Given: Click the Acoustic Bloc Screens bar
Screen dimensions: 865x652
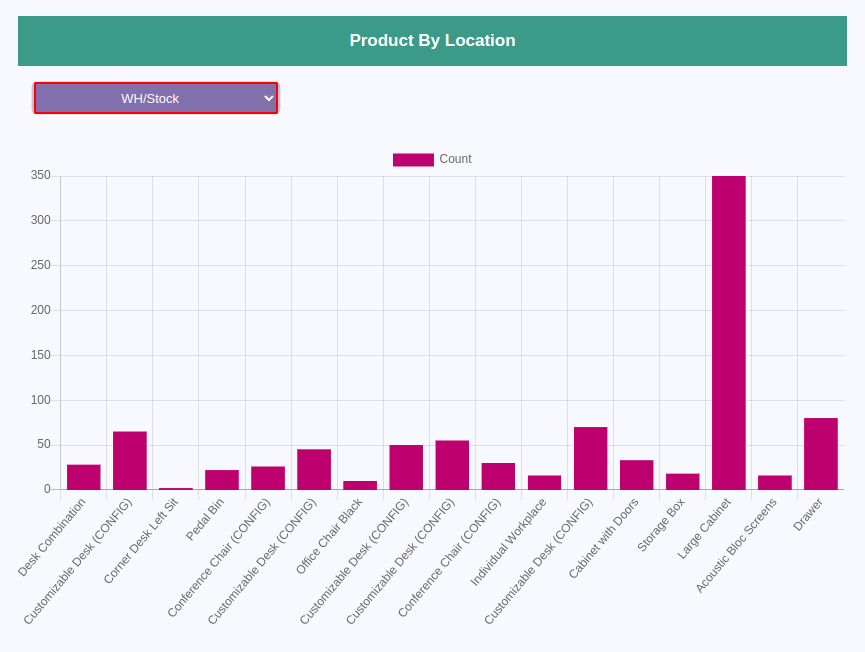Looking at the screenshot, I should pos(775,482).
